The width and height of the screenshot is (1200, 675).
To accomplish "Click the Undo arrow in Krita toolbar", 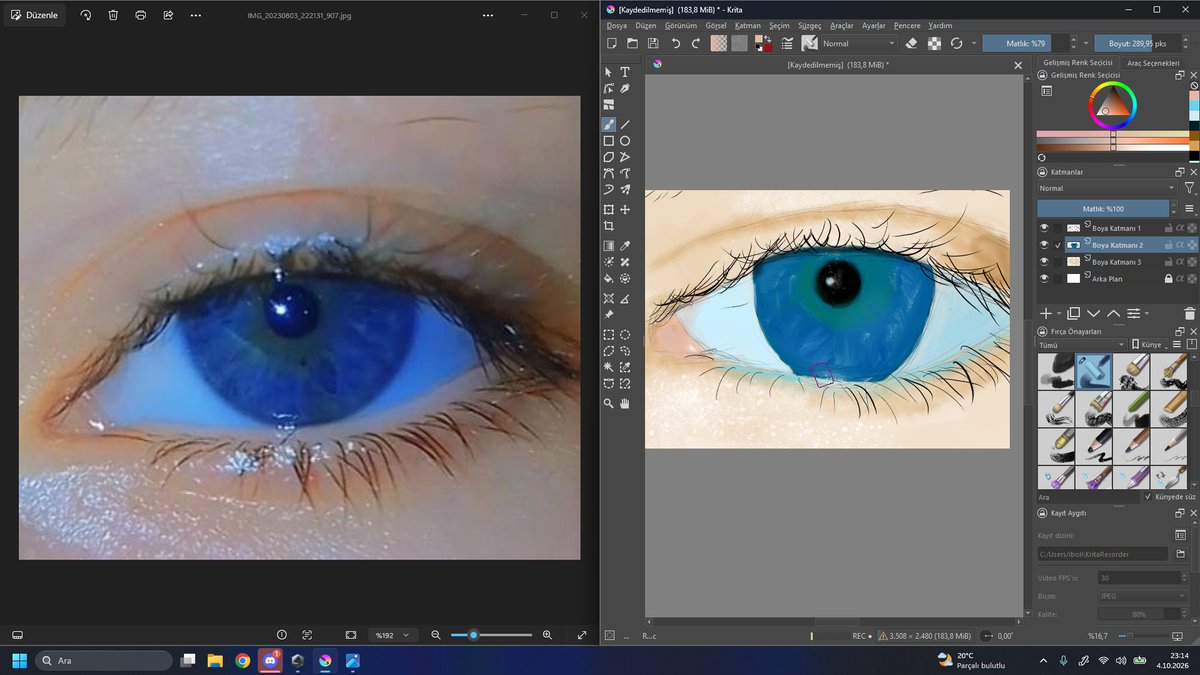I will coord(676,43).
